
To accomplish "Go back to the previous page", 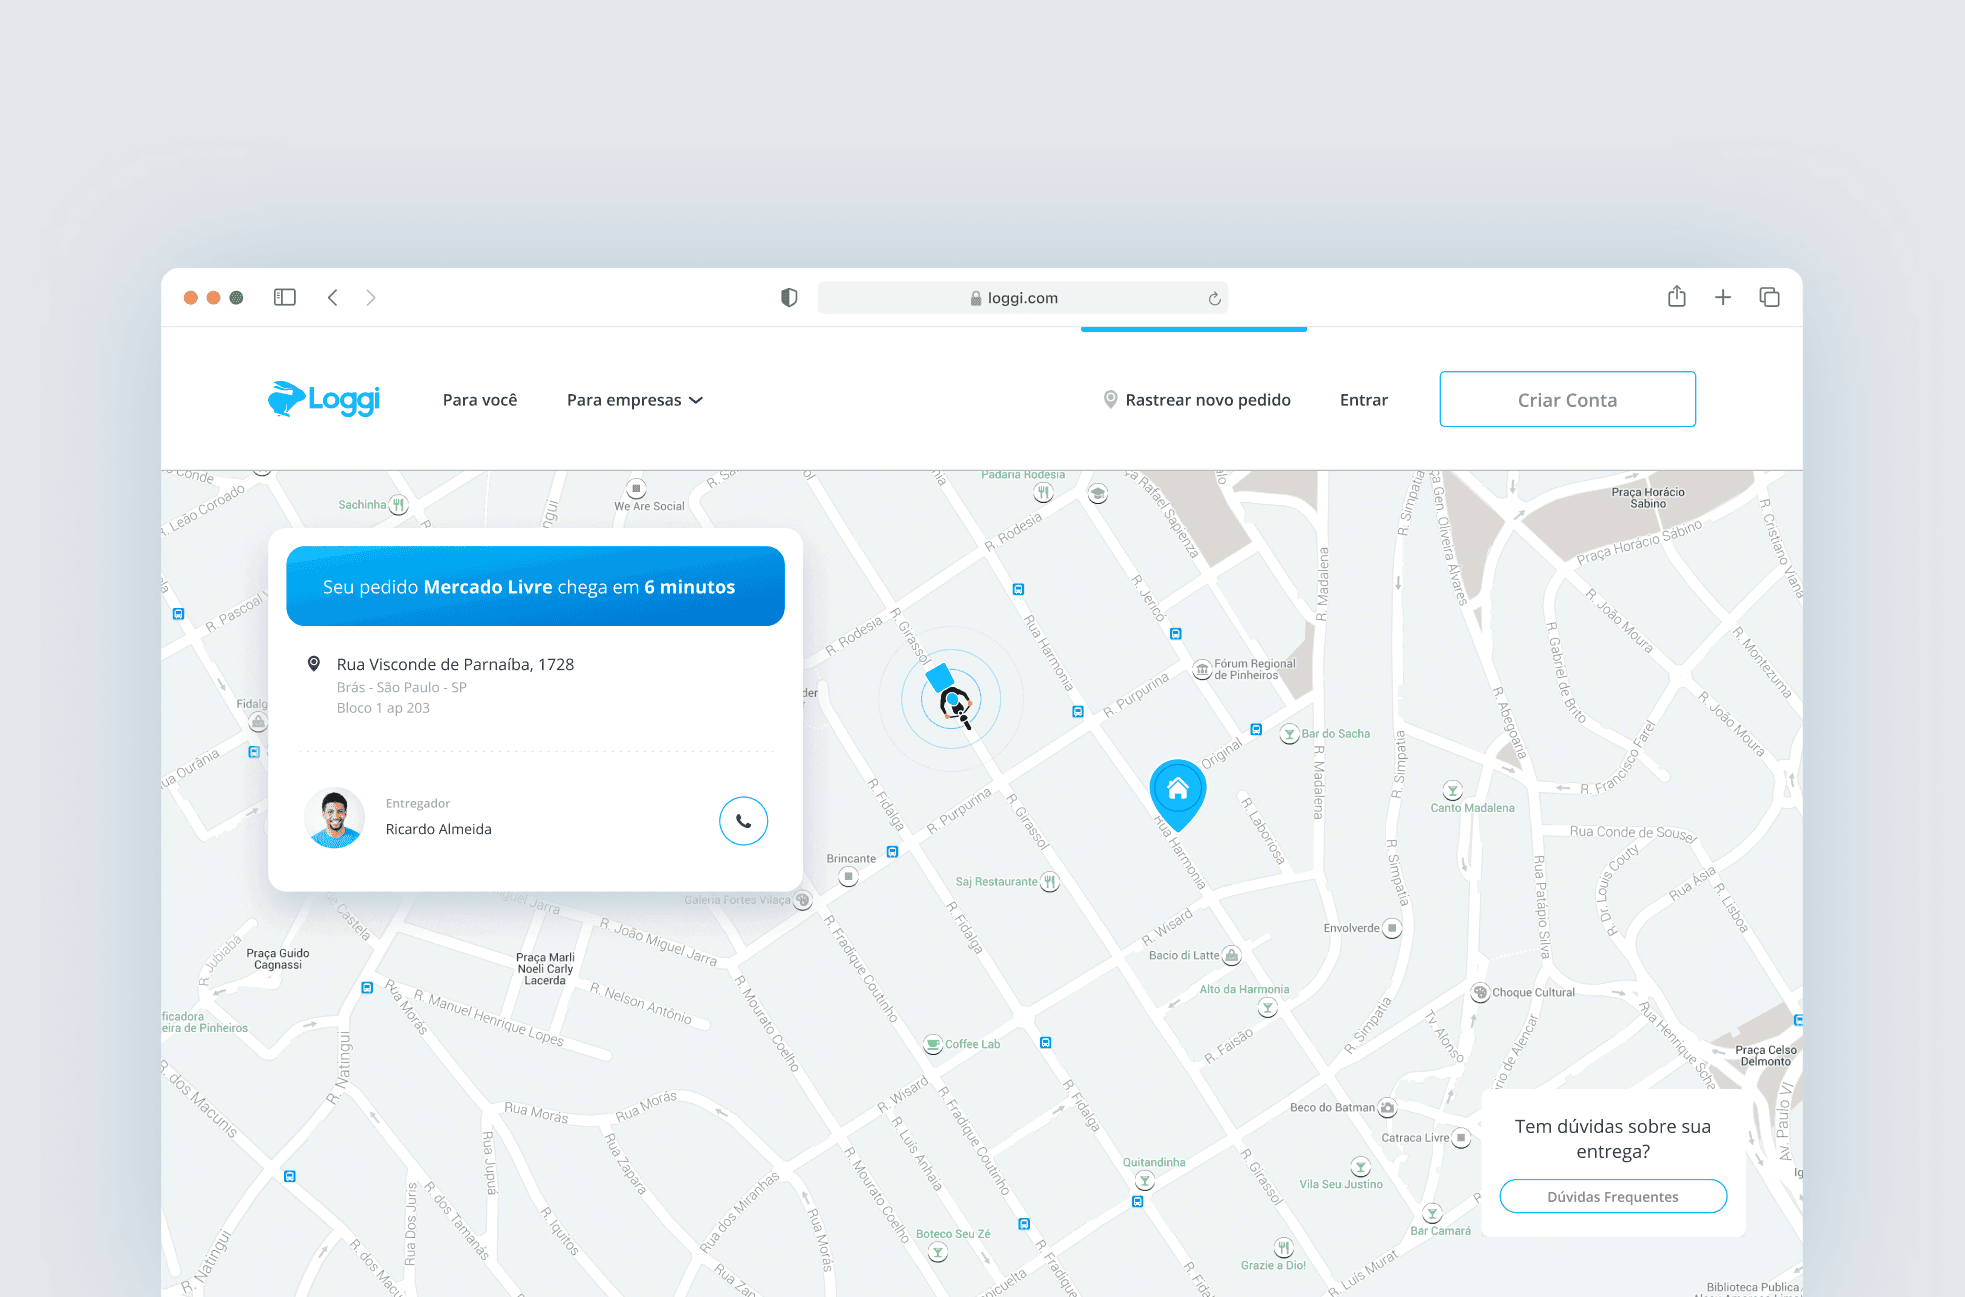I will pyautogui.click(x=333, y=297).
